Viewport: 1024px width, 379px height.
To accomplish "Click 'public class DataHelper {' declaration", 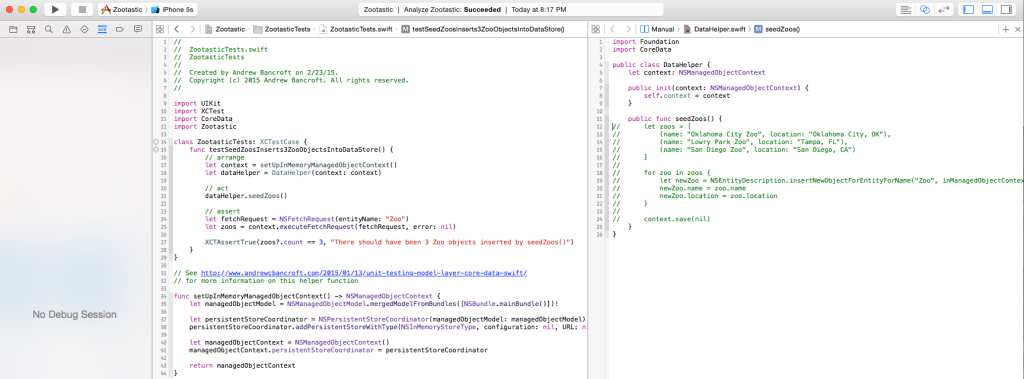I will (662, 65).
